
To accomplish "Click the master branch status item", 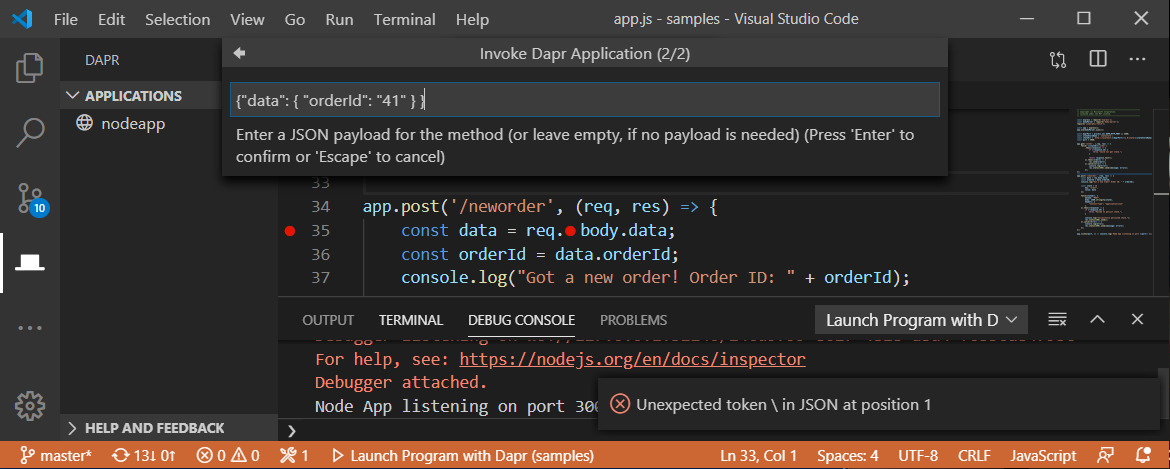I will click(x=56, y=456).
